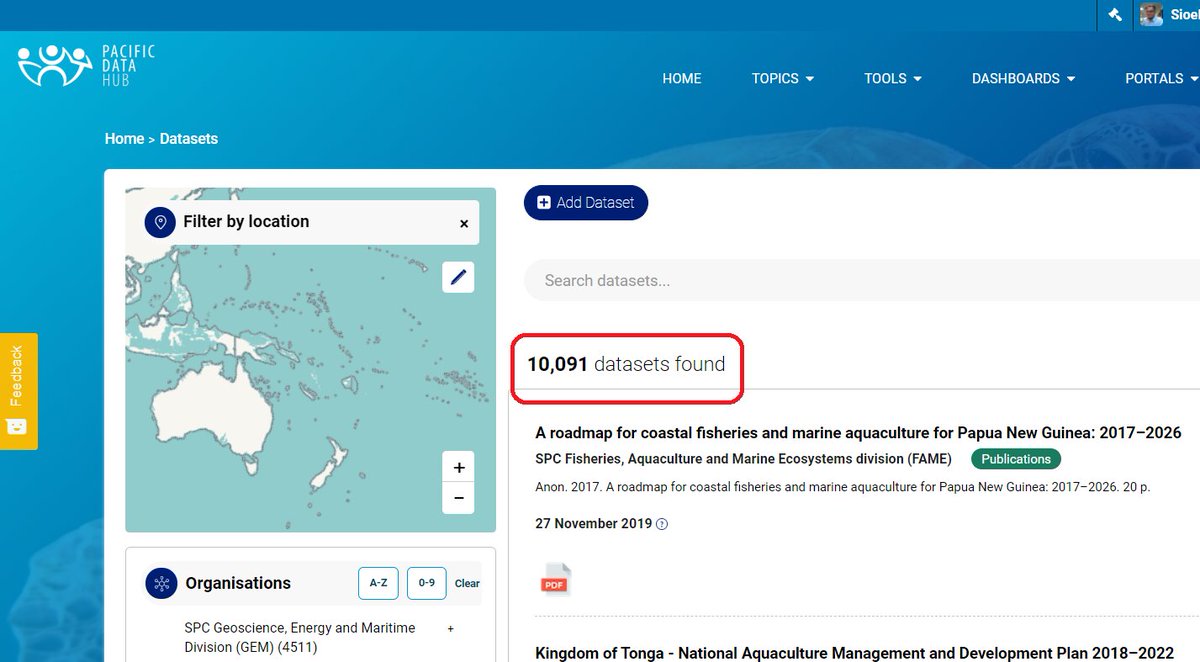The height and width of the screenshot is (662, 1200).
Task: Click the Organisations network icon
Action: coord(161,584)
